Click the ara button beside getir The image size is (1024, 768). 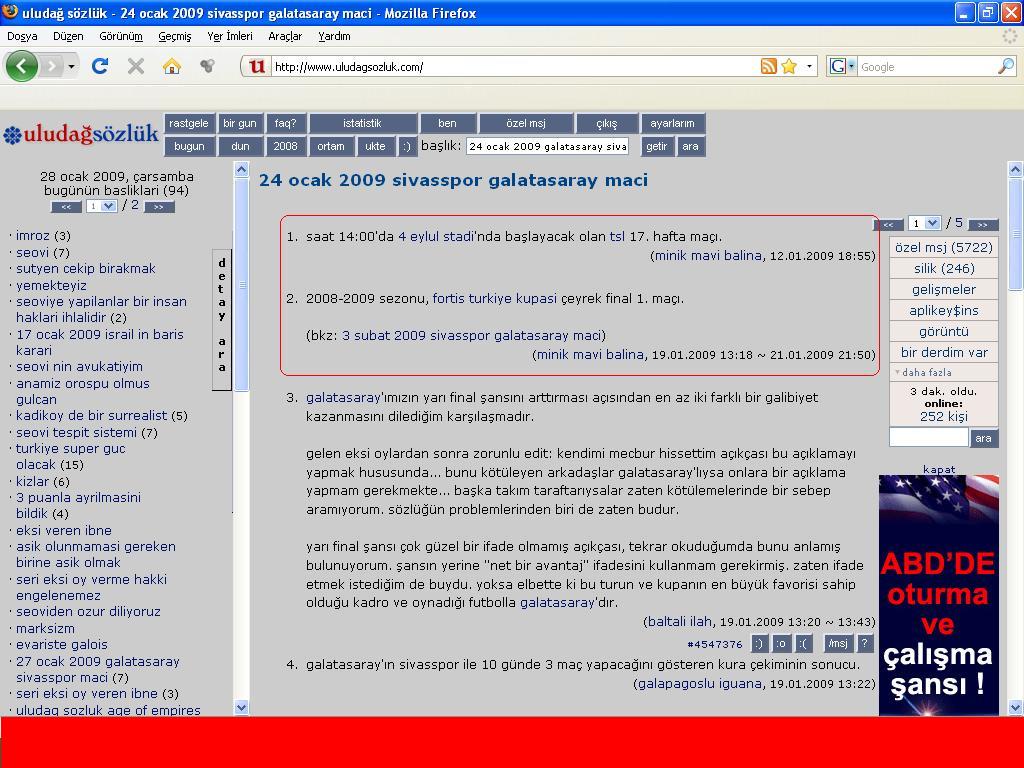point(690,146)
